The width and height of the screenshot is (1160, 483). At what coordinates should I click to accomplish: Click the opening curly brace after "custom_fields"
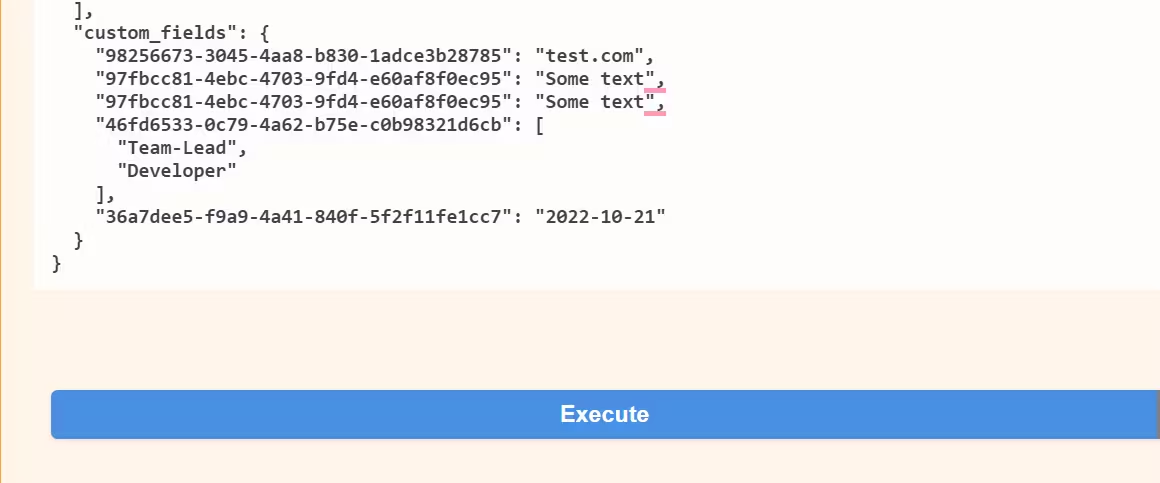click(265, 33)
